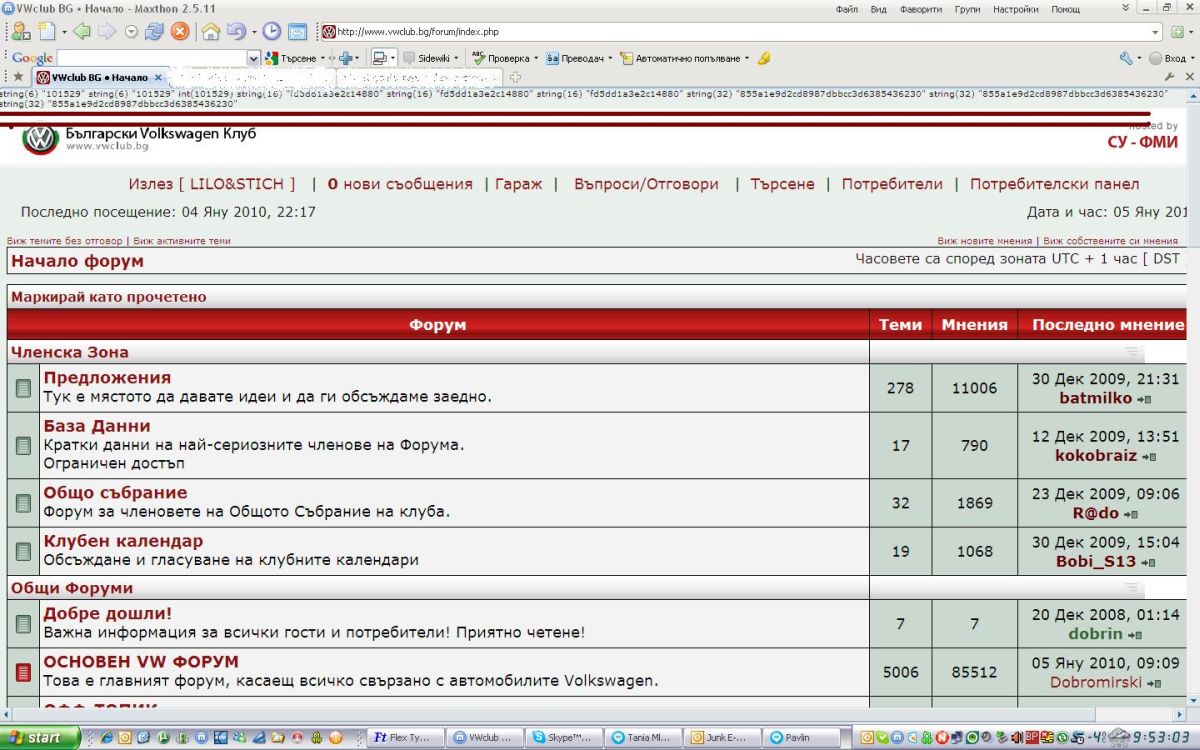The image size is (1200, 750).
Task: Expand the Автоматично попълване dropdown
Action: [745, 58]
